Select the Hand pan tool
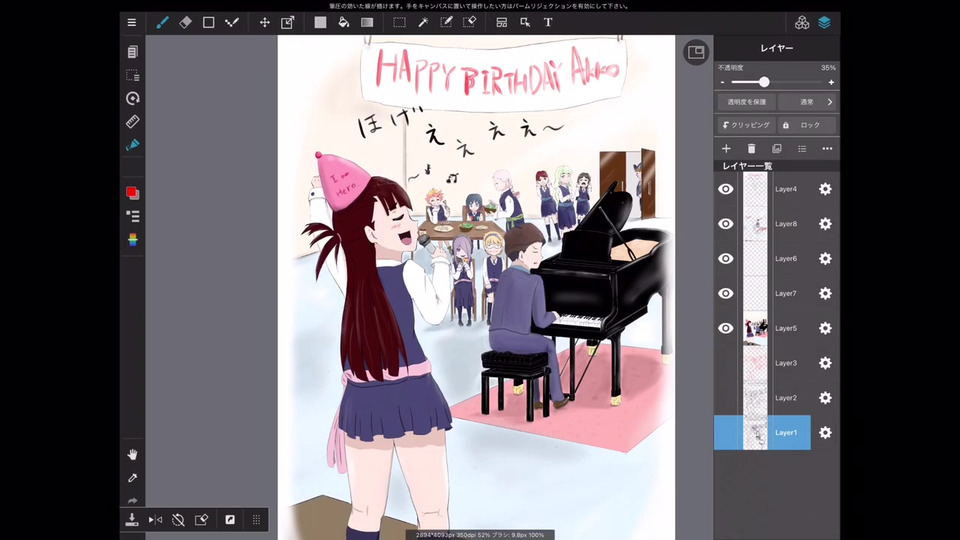This screenshot has width=960, height=540. click(132, 454)
